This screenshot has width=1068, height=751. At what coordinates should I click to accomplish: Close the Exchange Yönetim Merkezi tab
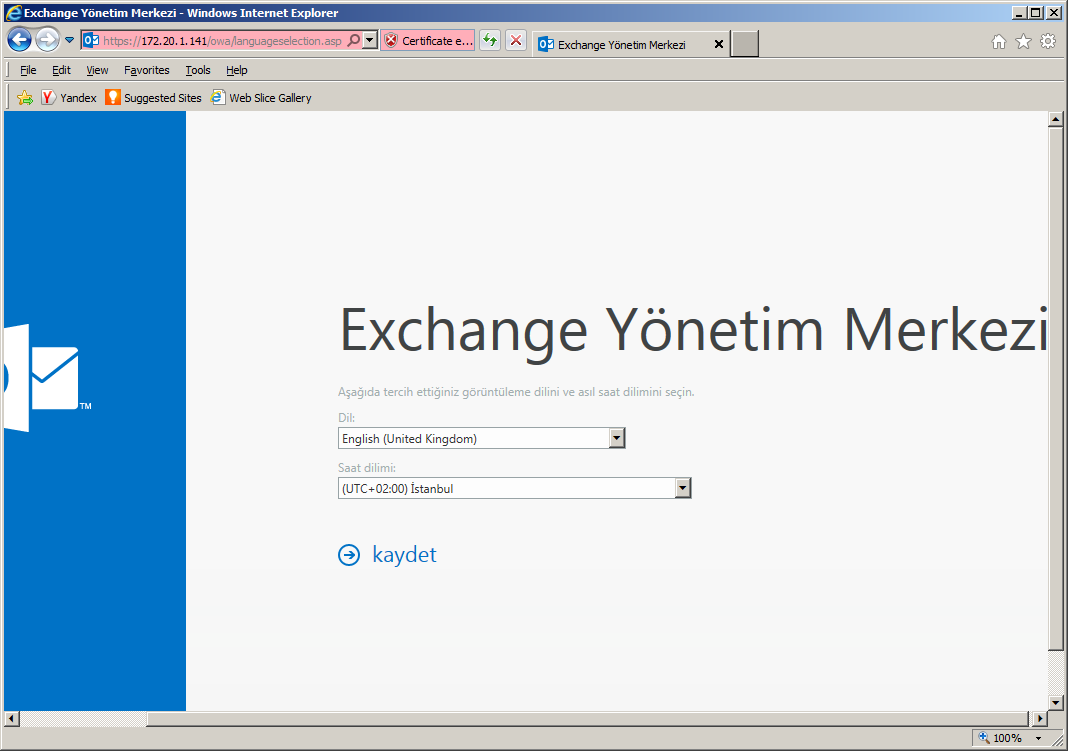[x=719, y=44]
